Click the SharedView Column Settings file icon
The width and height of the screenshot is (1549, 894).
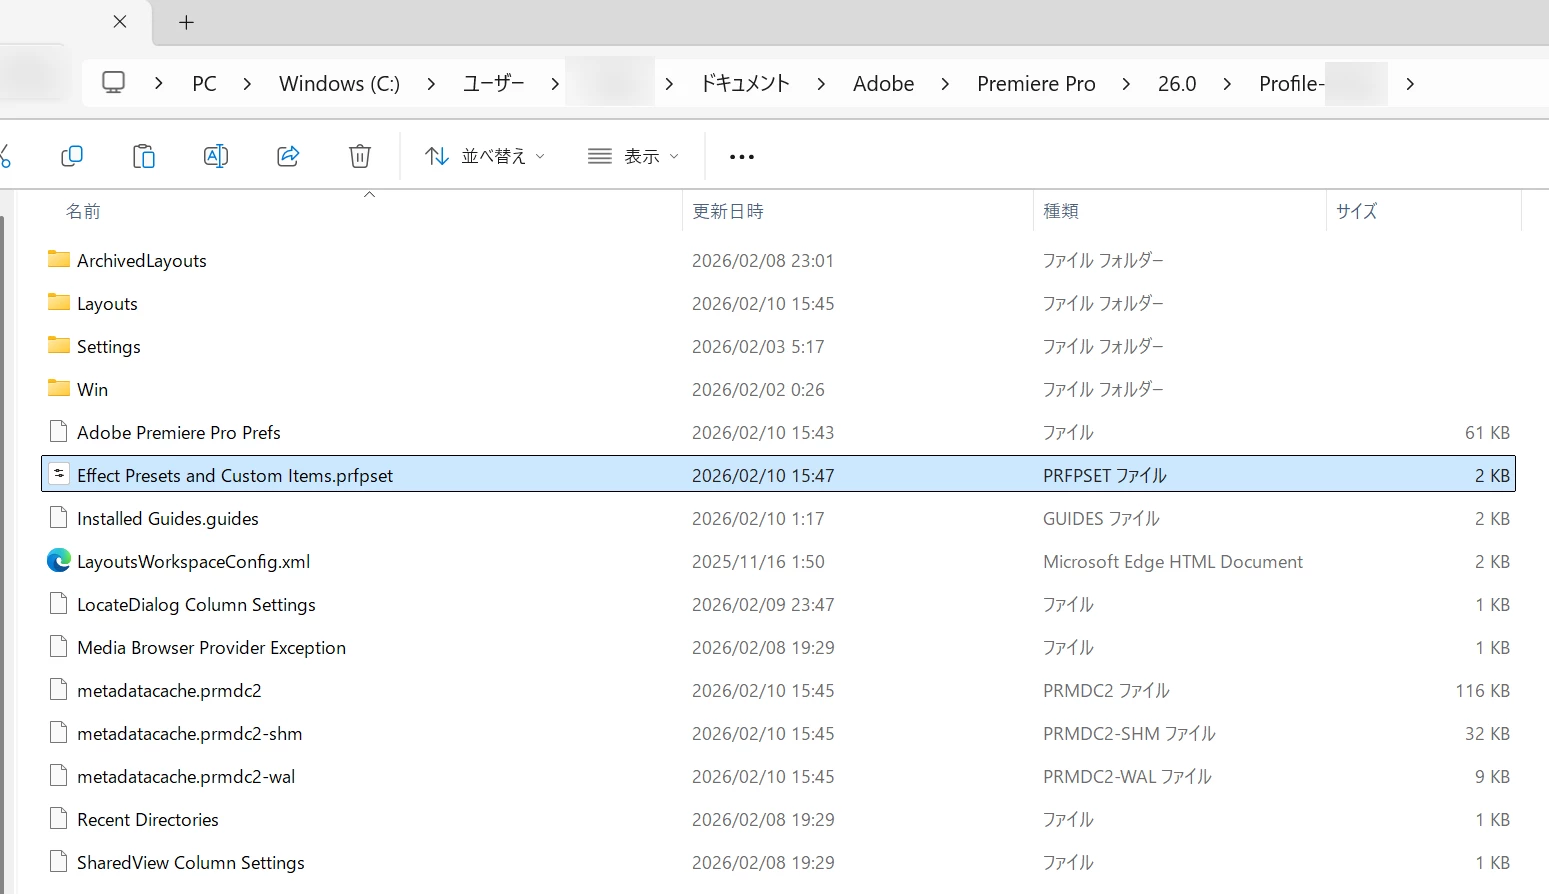(x=59, y=862)
